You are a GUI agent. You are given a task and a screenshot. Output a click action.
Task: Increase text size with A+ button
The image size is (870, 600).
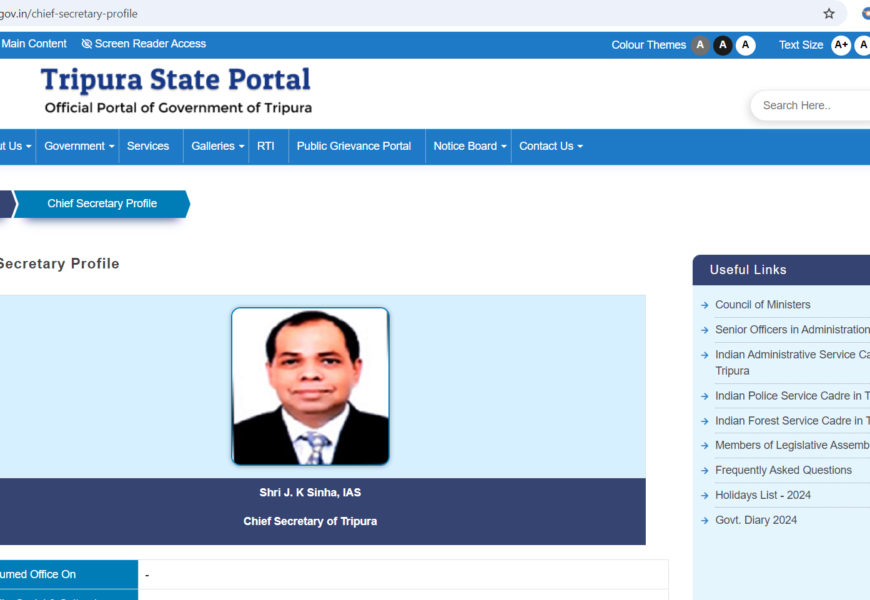(841, 45)
